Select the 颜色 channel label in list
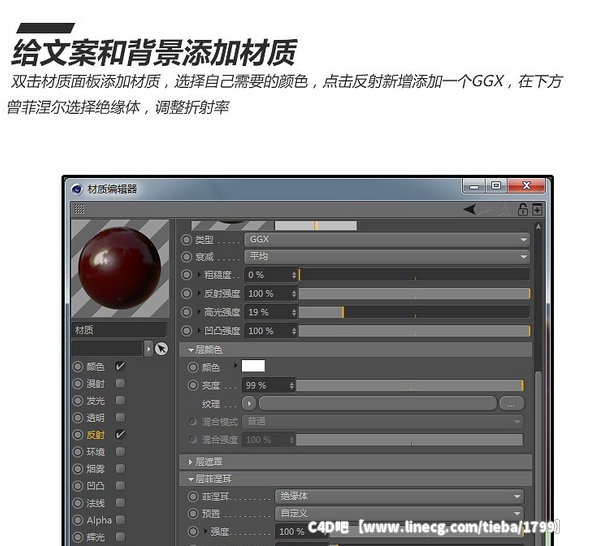 point(95,366)
